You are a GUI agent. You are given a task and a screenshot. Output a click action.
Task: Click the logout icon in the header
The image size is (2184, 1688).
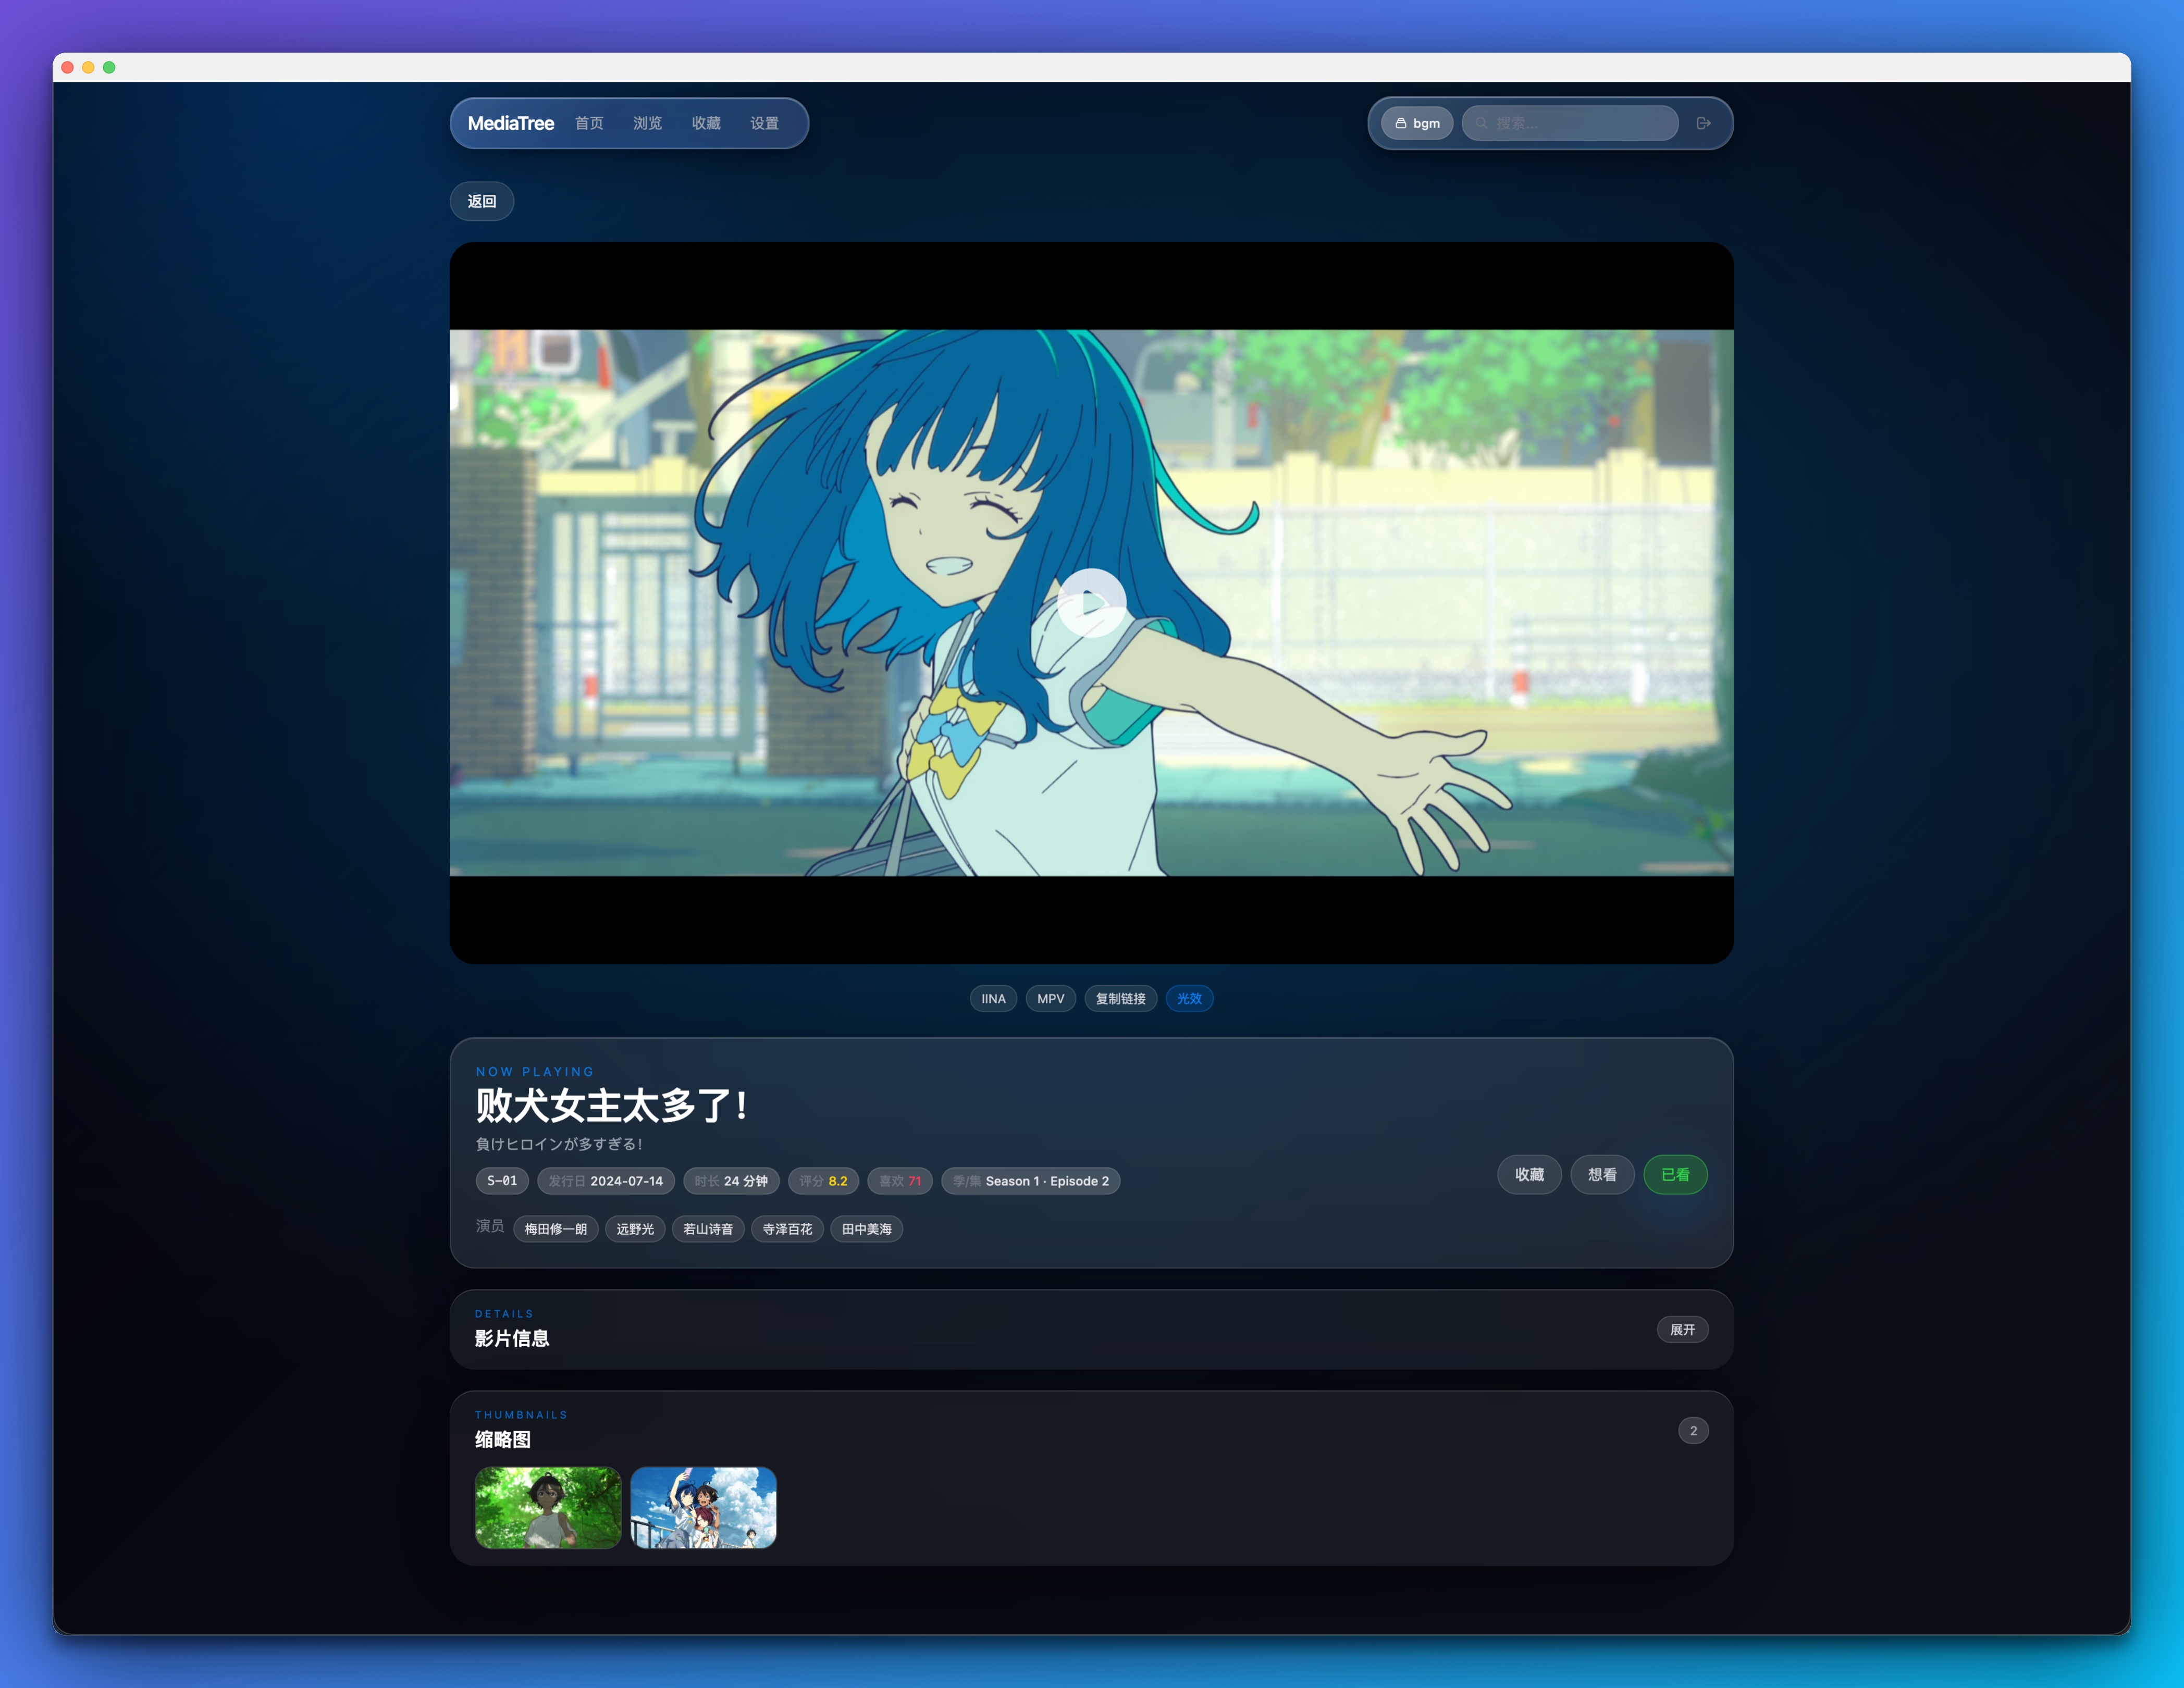1703,123
